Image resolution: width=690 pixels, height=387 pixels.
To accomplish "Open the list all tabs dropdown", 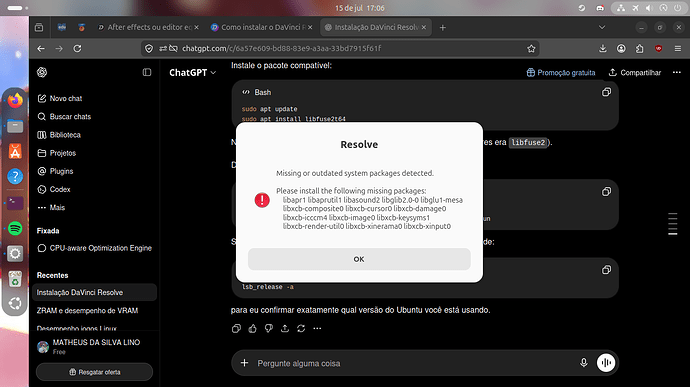I will click(602, 27).
